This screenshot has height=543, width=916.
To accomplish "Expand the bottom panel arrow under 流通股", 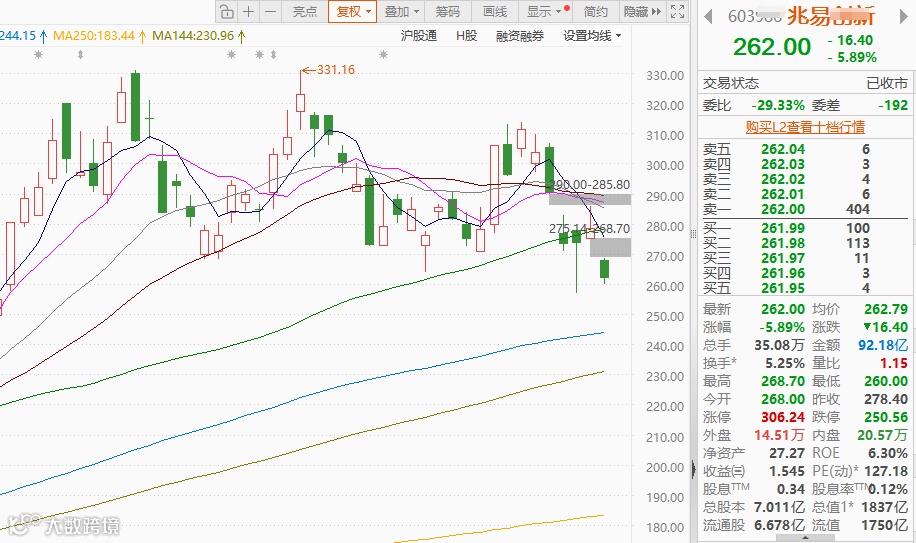I will point(805,537).
